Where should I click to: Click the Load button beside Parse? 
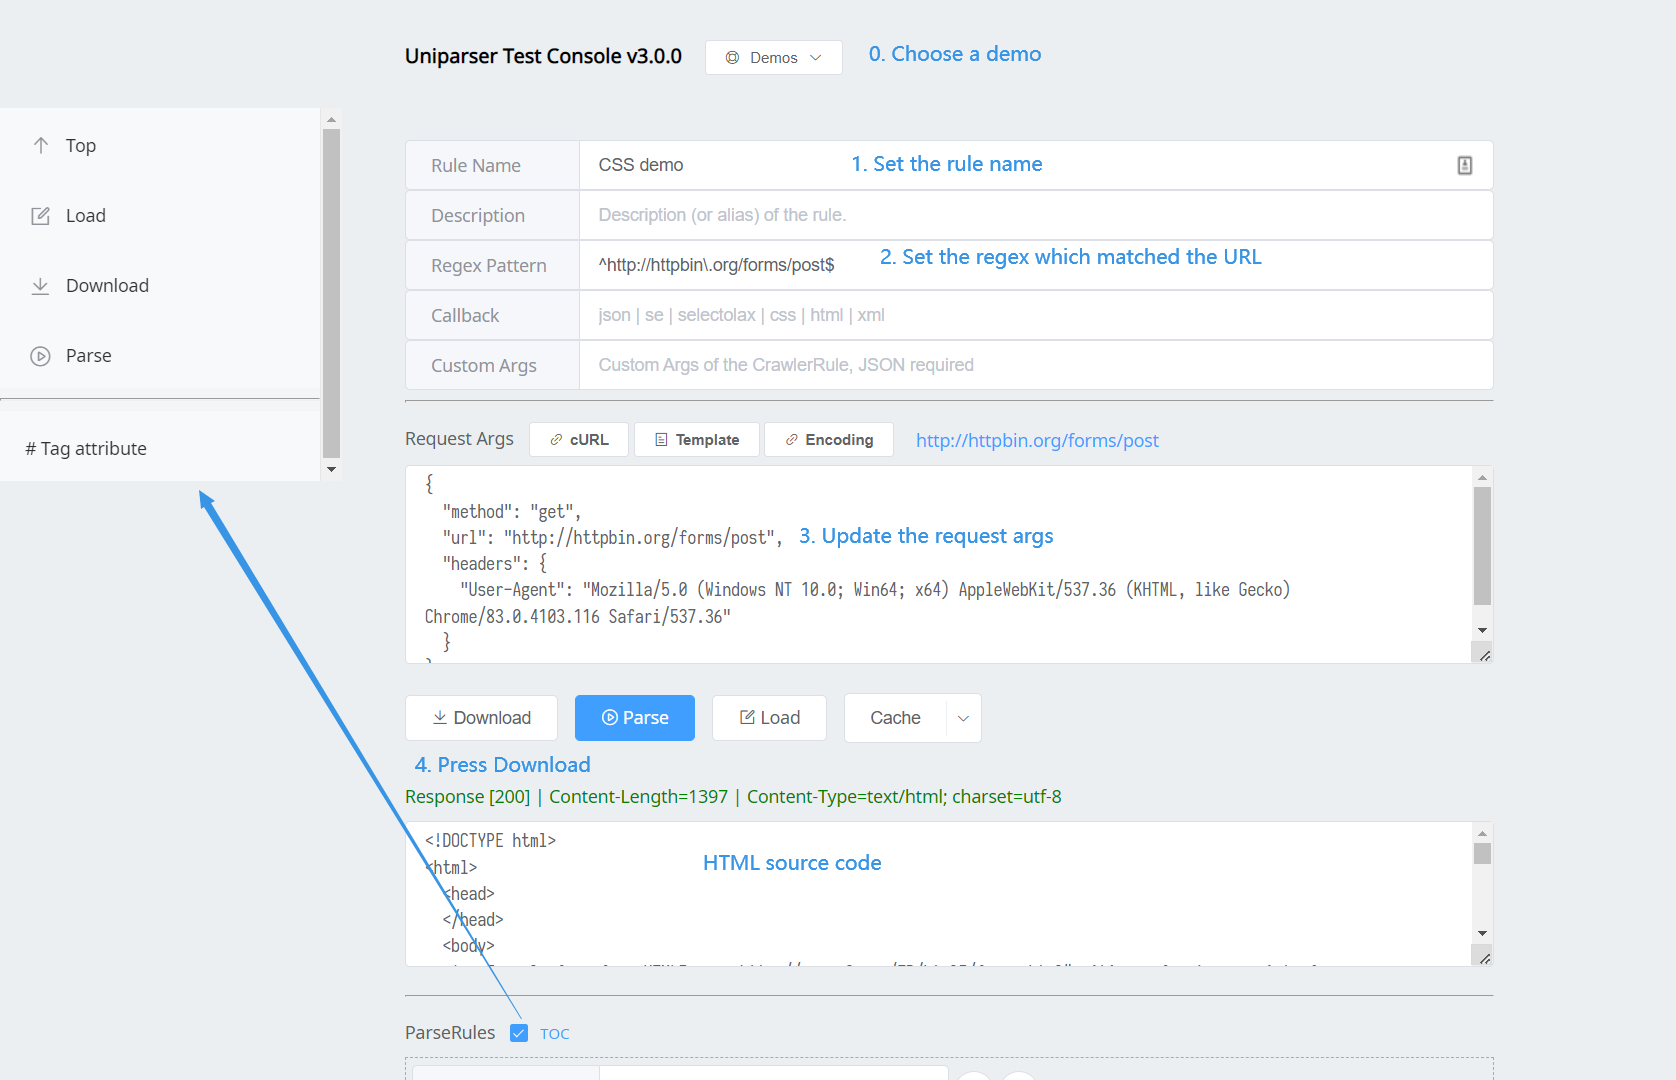click(x=769, y=718)
